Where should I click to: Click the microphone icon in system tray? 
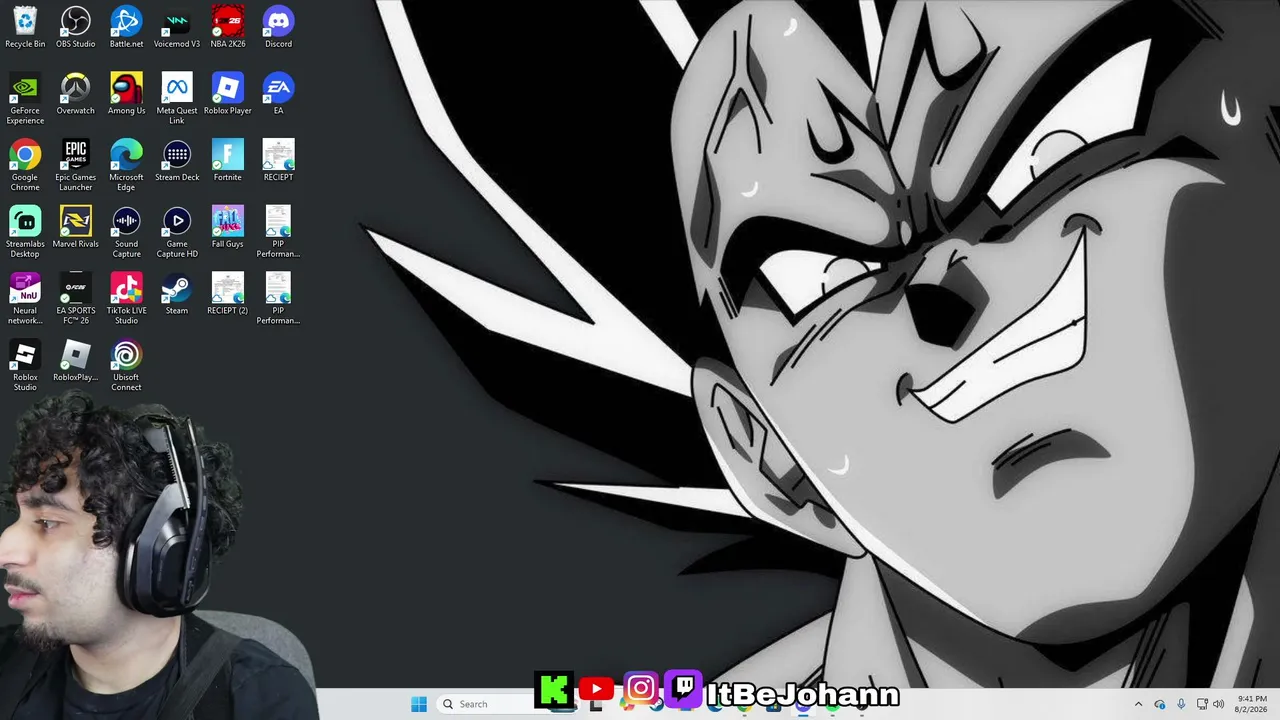1181,704
